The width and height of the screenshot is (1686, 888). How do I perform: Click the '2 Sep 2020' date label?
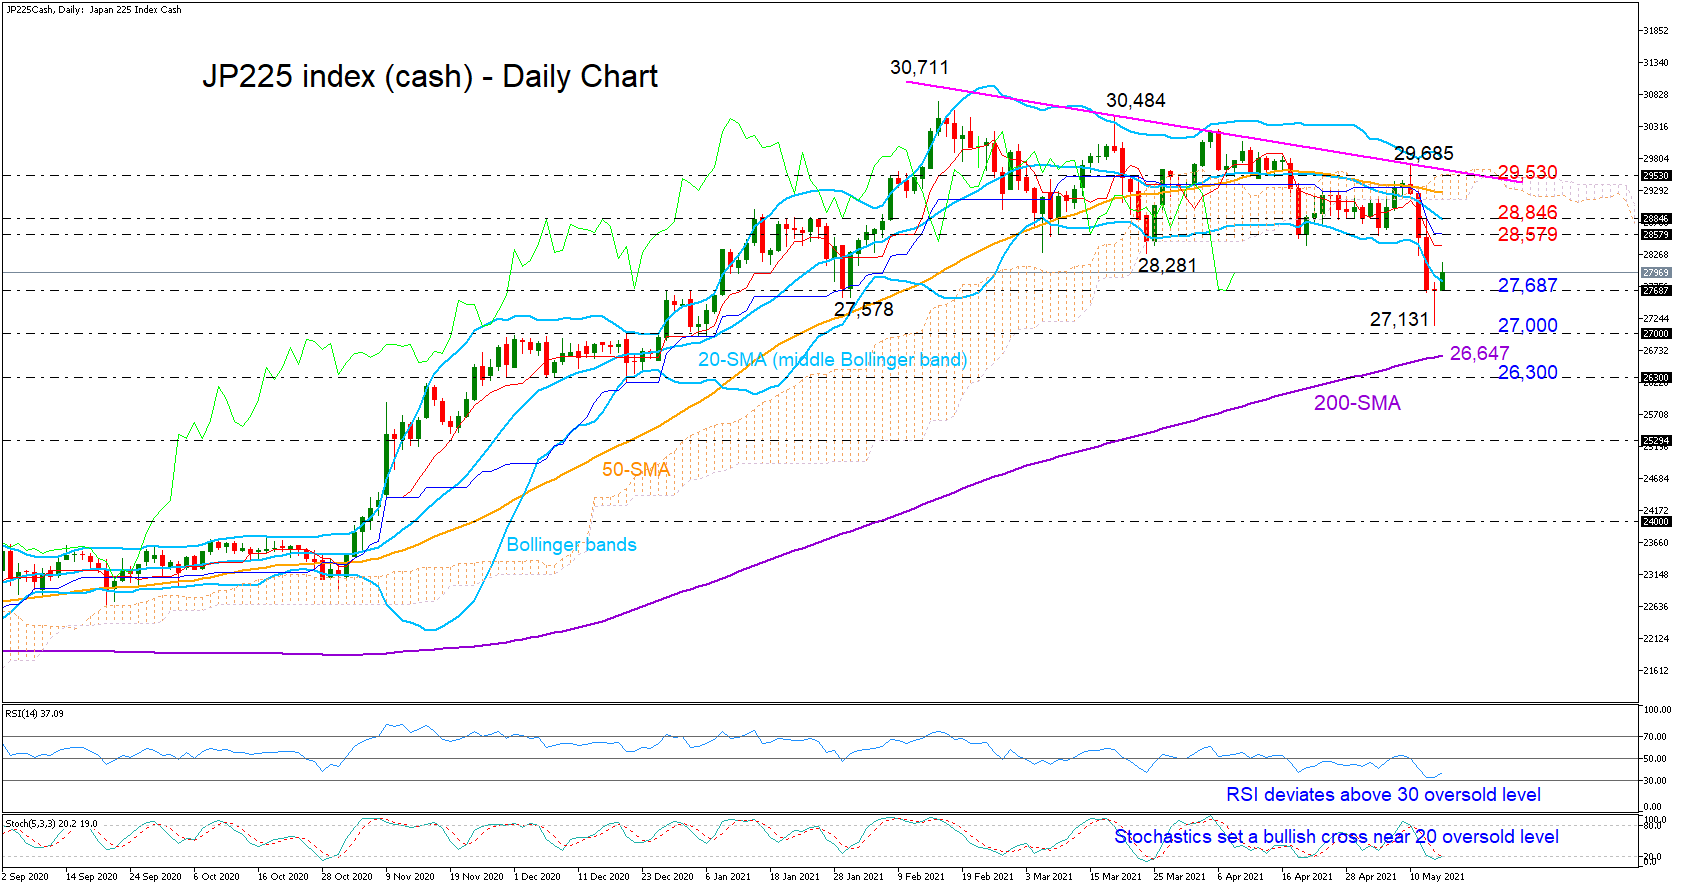pos(25,877)
